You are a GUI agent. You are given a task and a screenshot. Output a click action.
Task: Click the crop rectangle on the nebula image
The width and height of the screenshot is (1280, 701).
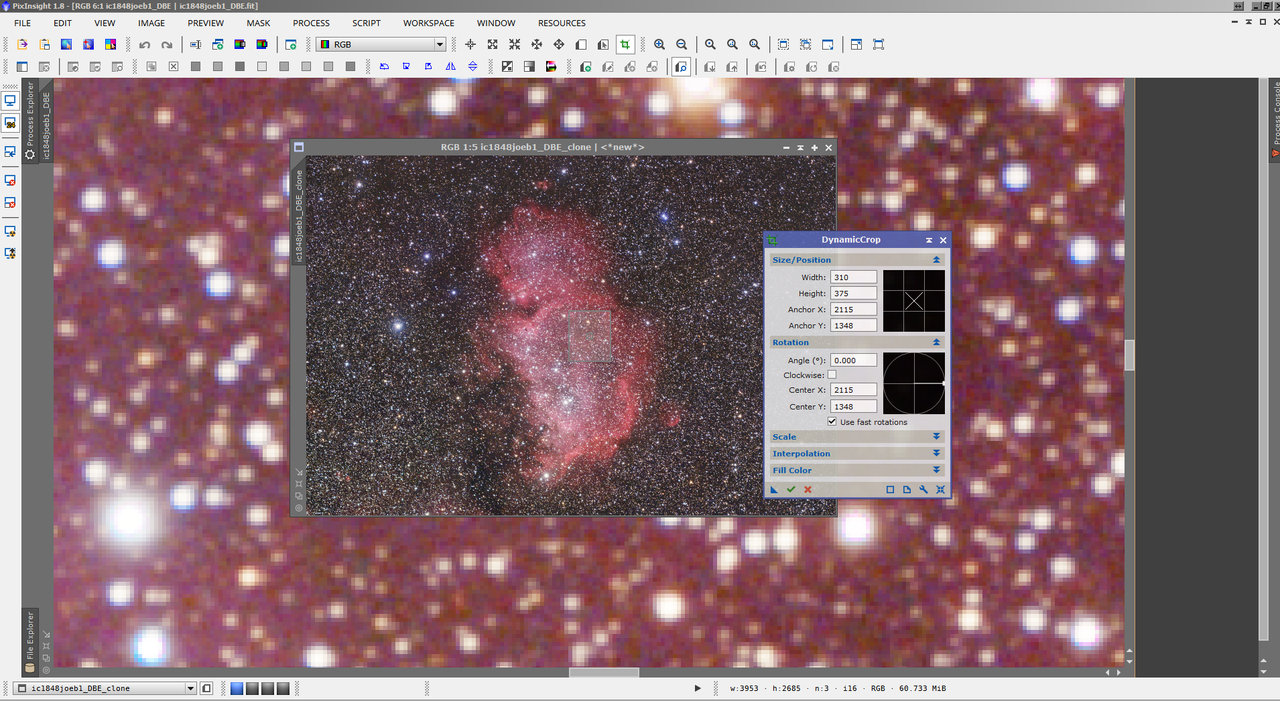[x=590, y=336]
